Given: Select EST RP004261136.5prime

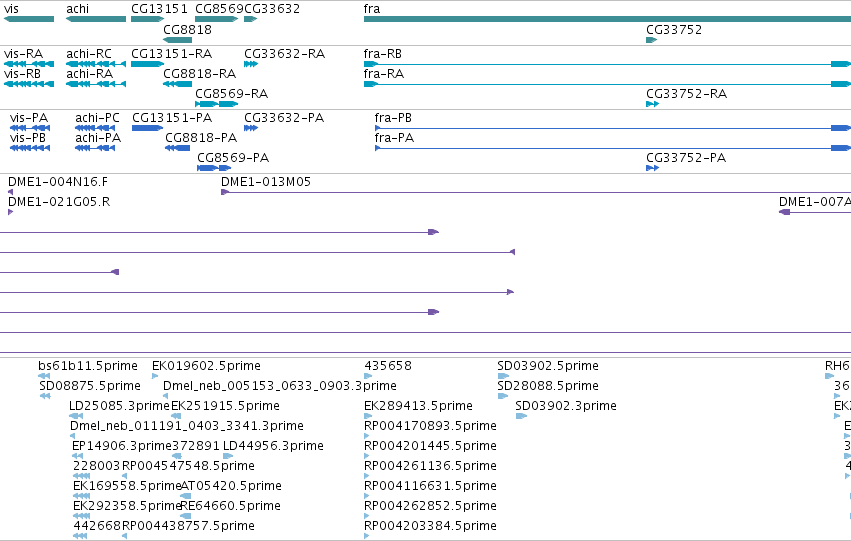Looking at the screenshot, I should [x=366, y=476].
